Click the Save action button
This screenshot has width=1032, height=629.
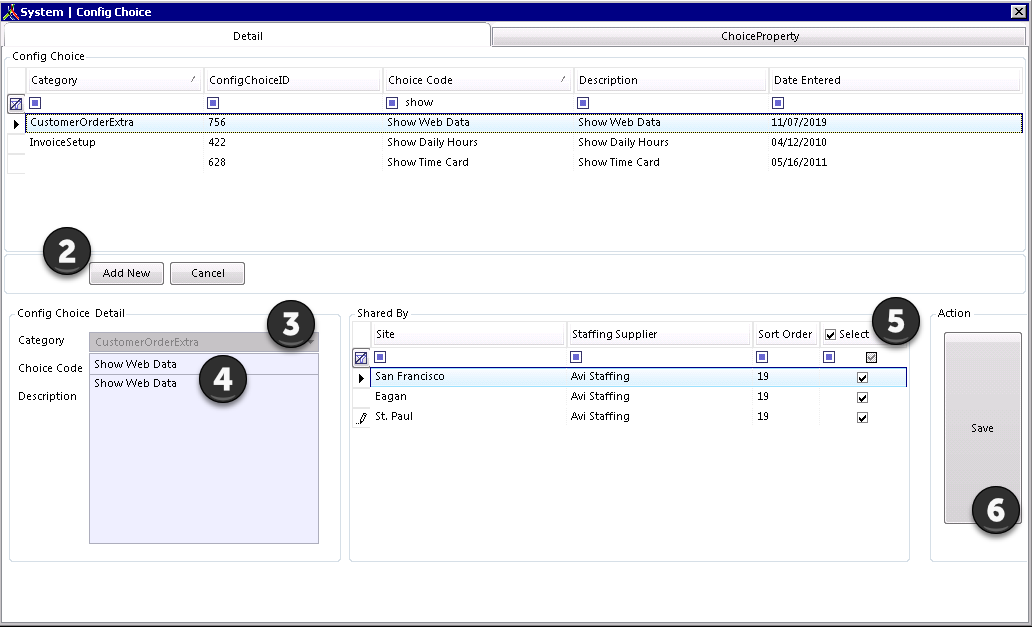[982, 428]
